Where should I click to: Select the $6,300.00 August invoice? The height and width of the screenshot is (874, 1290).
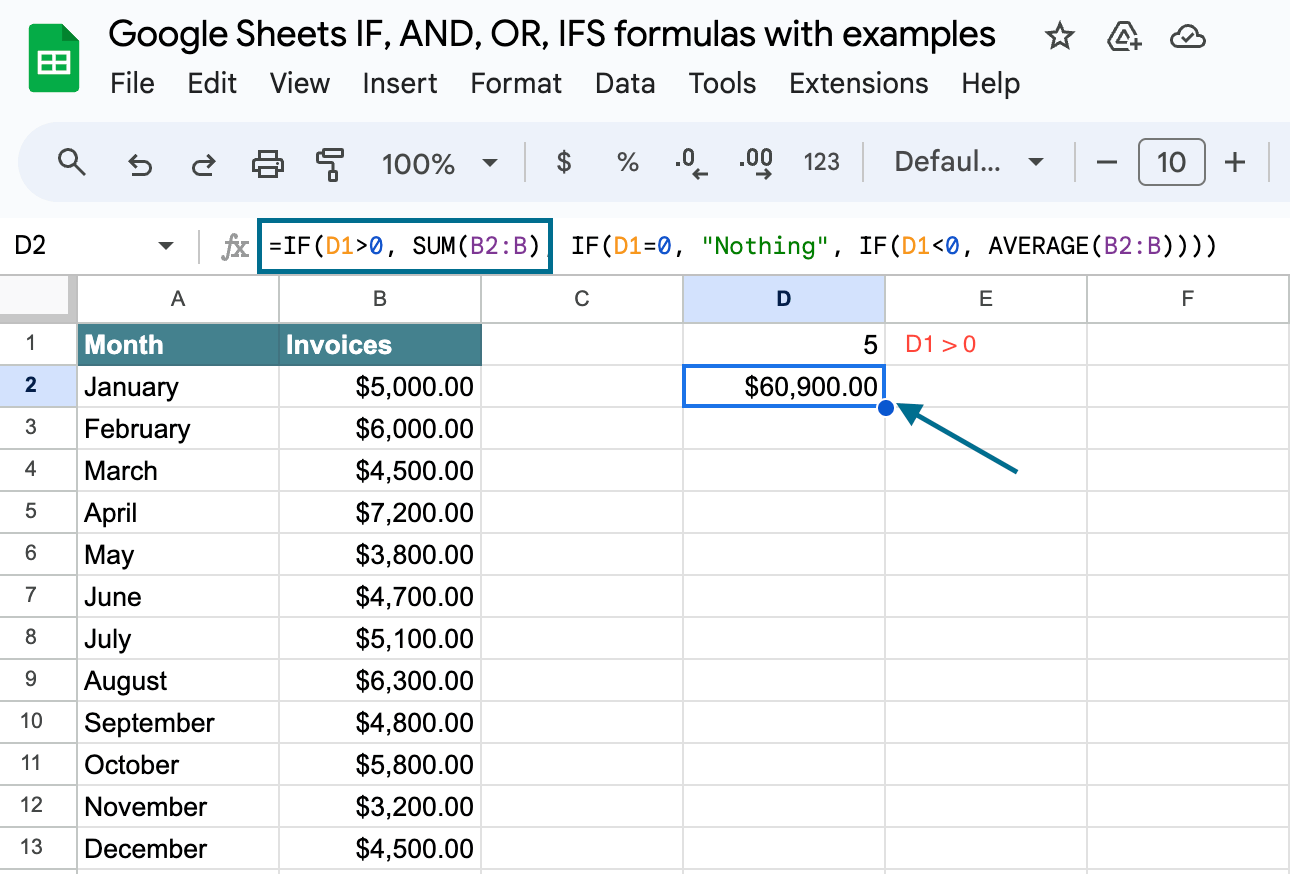(380, 680)
